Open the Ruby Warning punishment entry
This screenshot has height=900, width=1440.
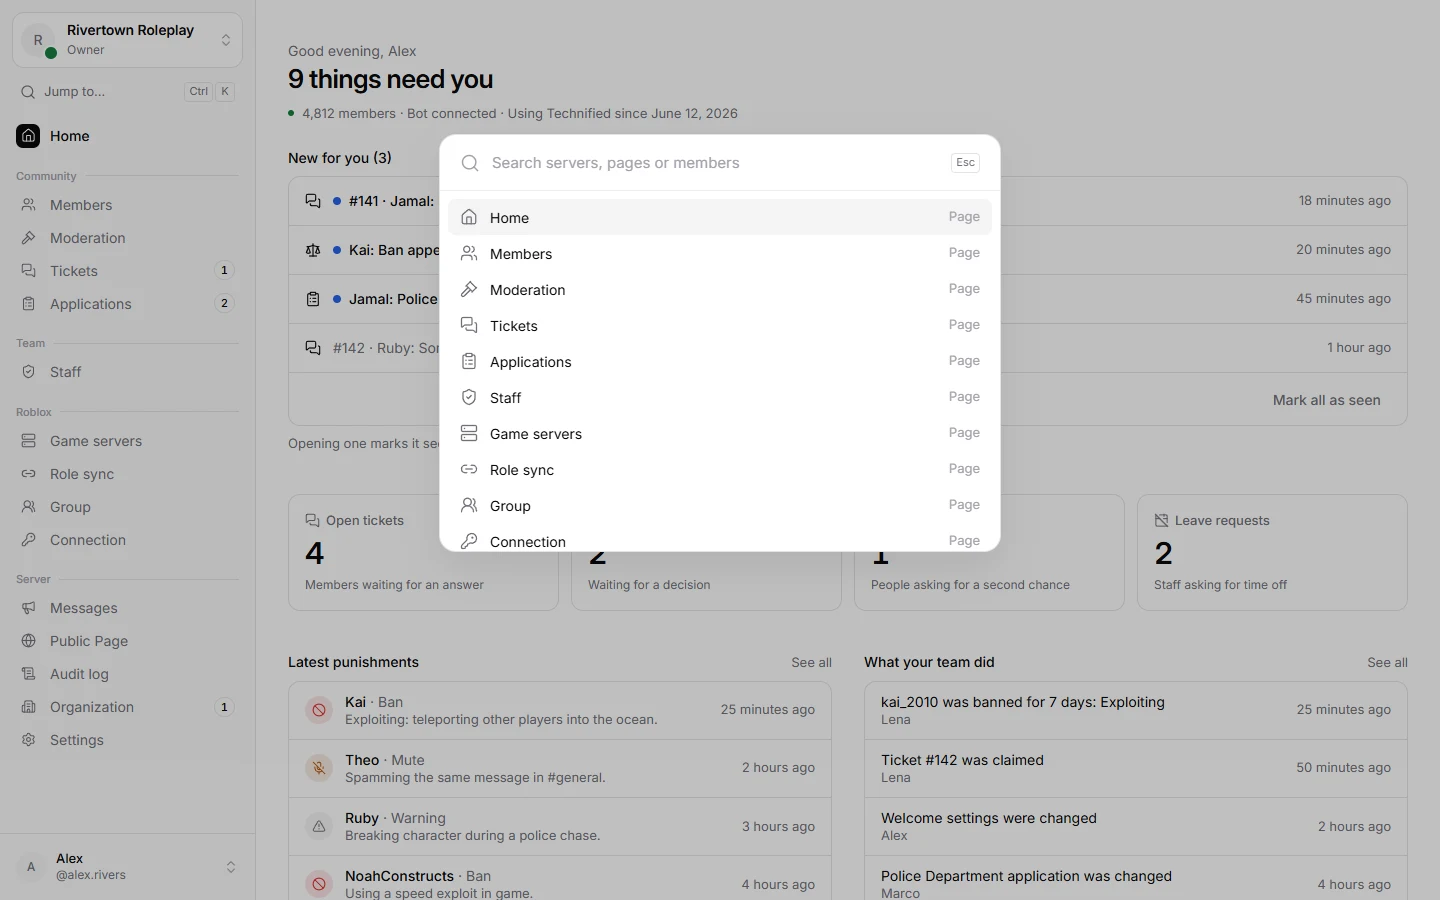tap(560, 826)
